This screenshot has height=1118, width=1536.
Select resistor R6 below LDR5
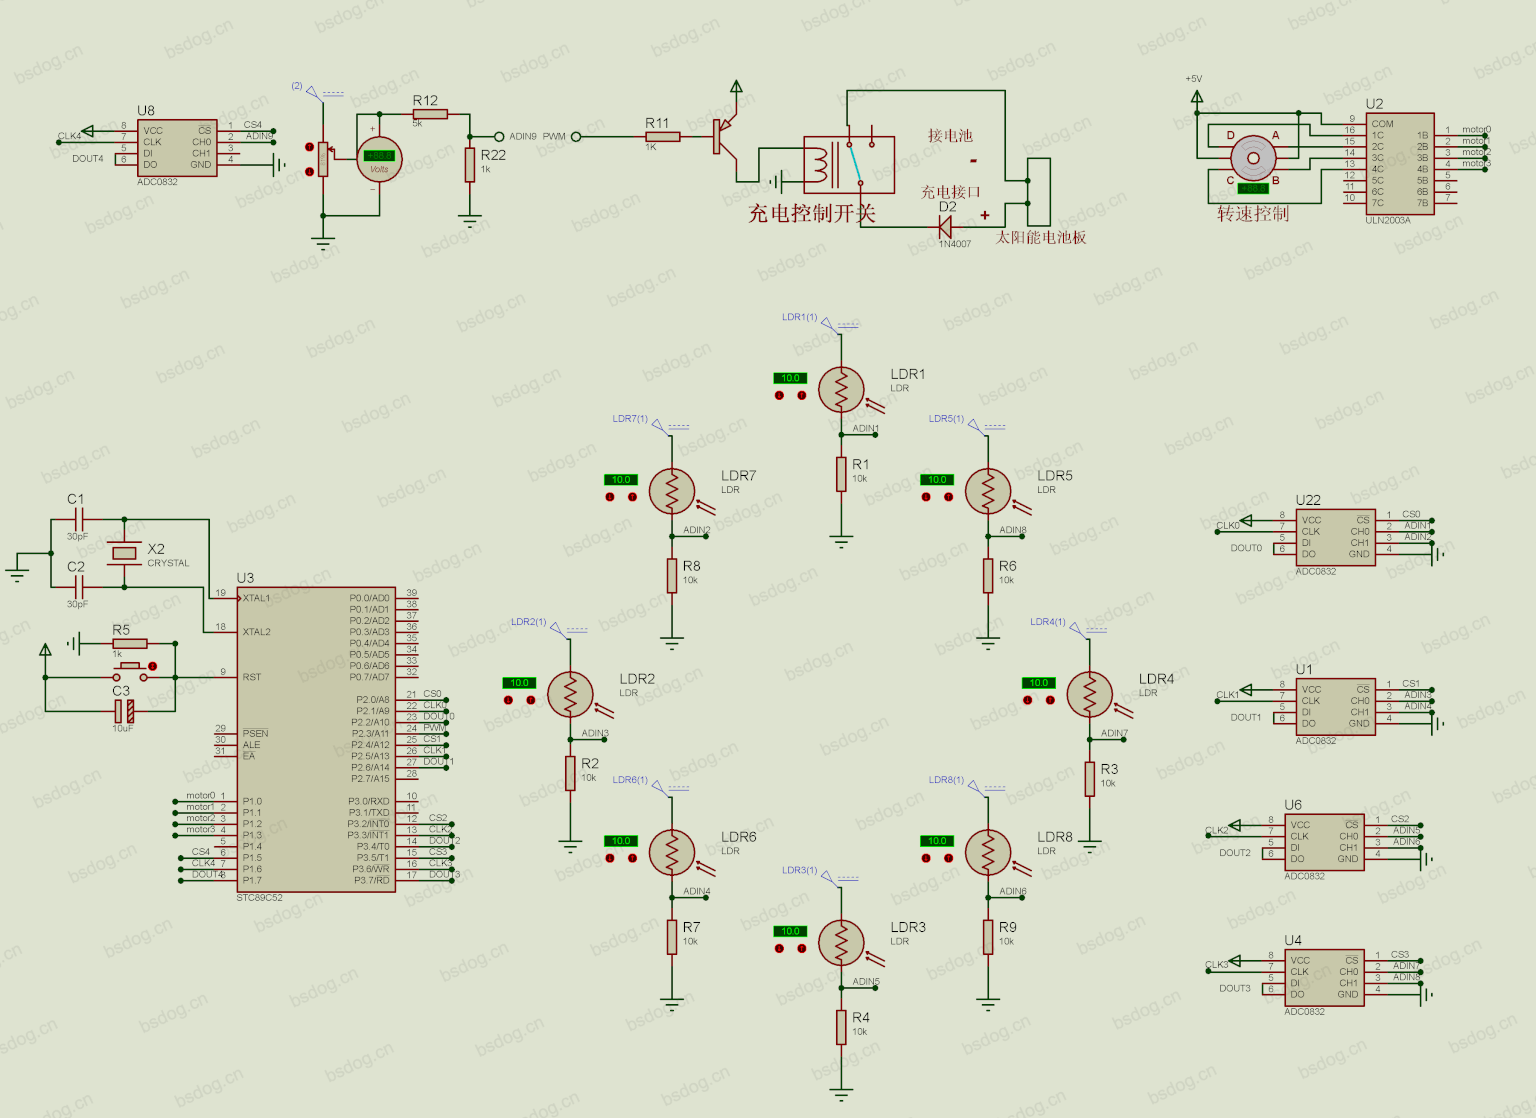[988, 576]
